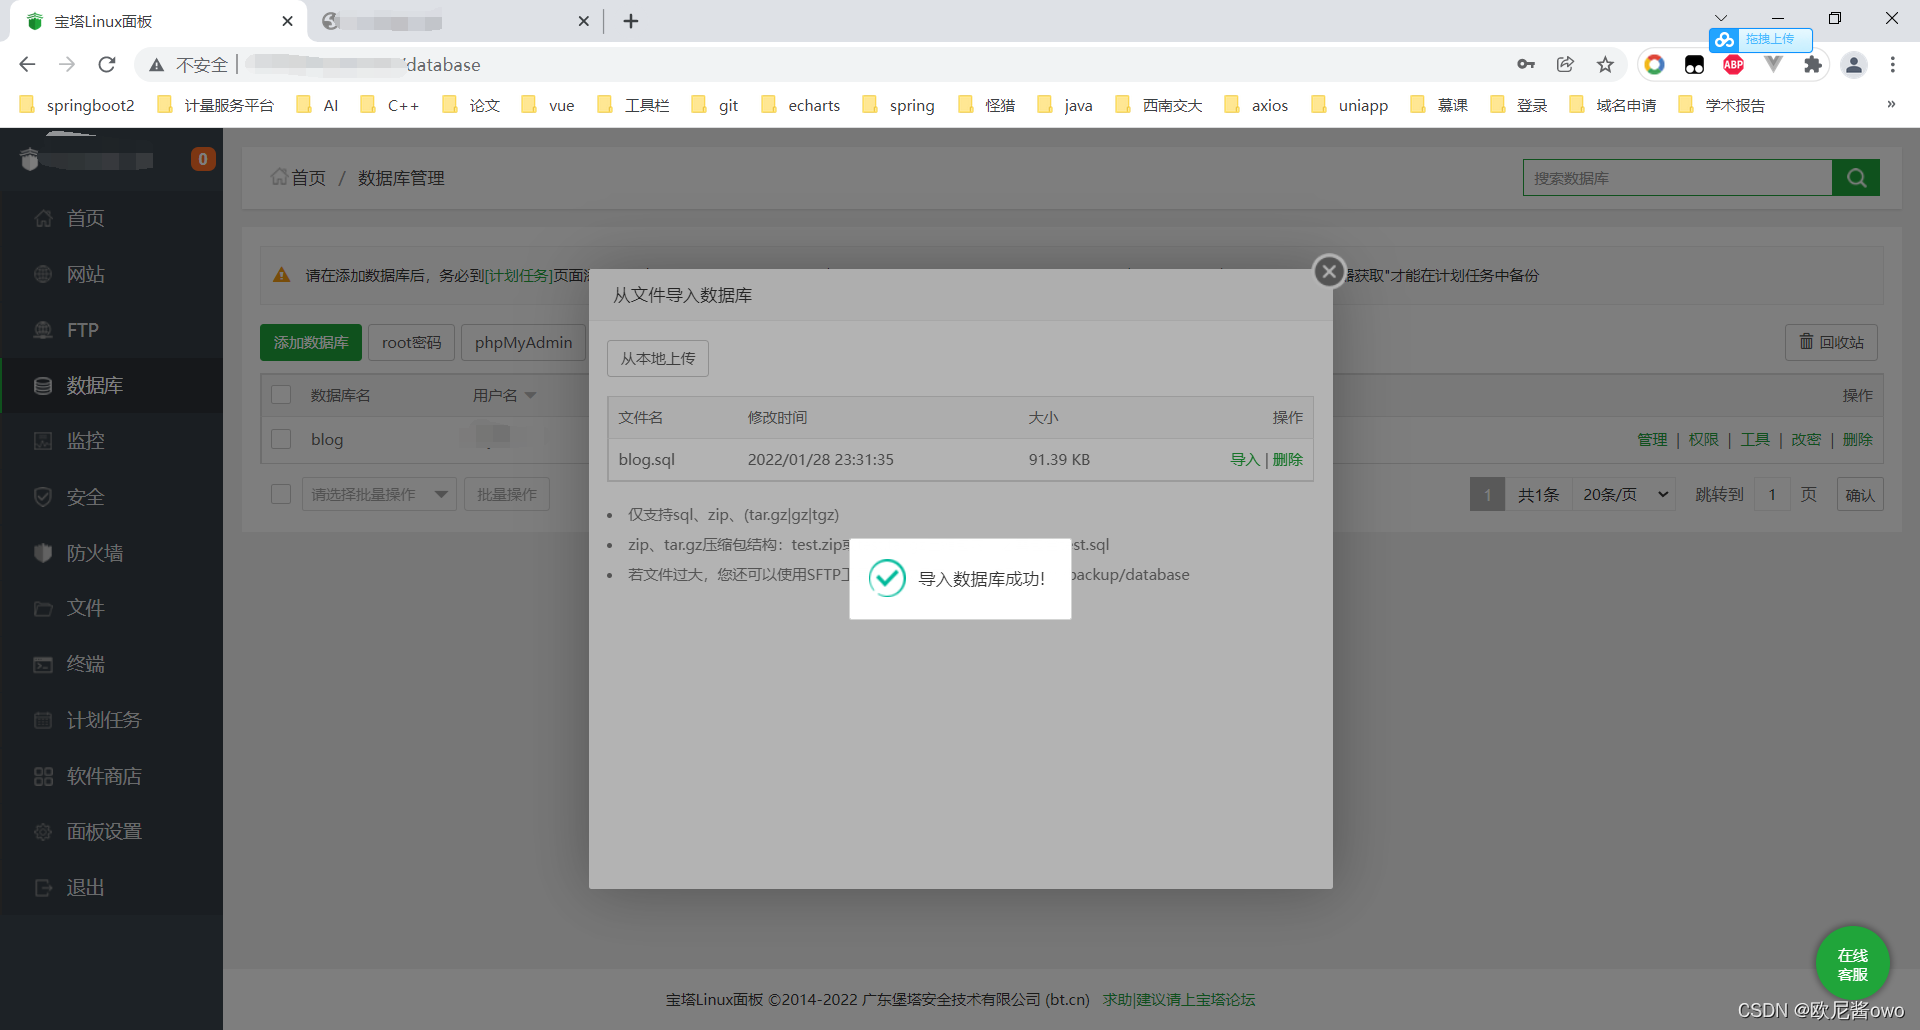Click the 确认 pagination button
Image resolution: width=1920 pixels, height=1030 pixels.
click(x=1860, y=494)
